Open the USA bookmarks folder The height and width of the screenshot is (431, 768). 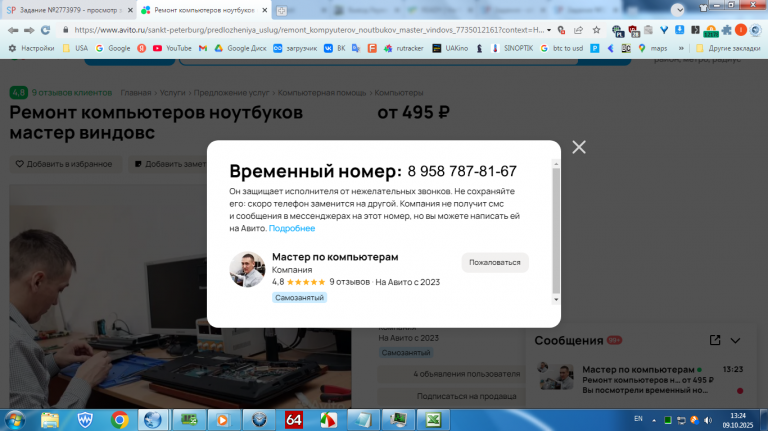[75, 48]
